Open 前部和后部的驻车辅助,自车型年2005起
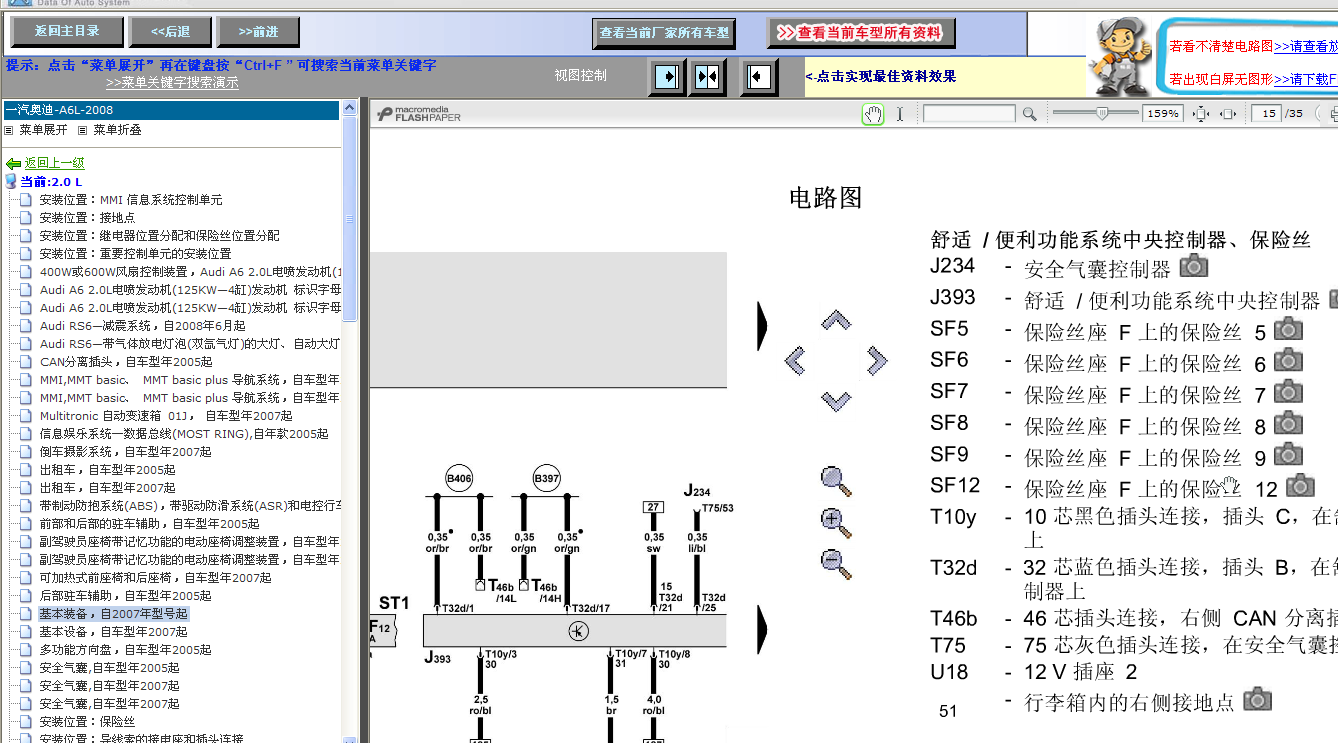The image size is (1338, 743). coord(149,524)
